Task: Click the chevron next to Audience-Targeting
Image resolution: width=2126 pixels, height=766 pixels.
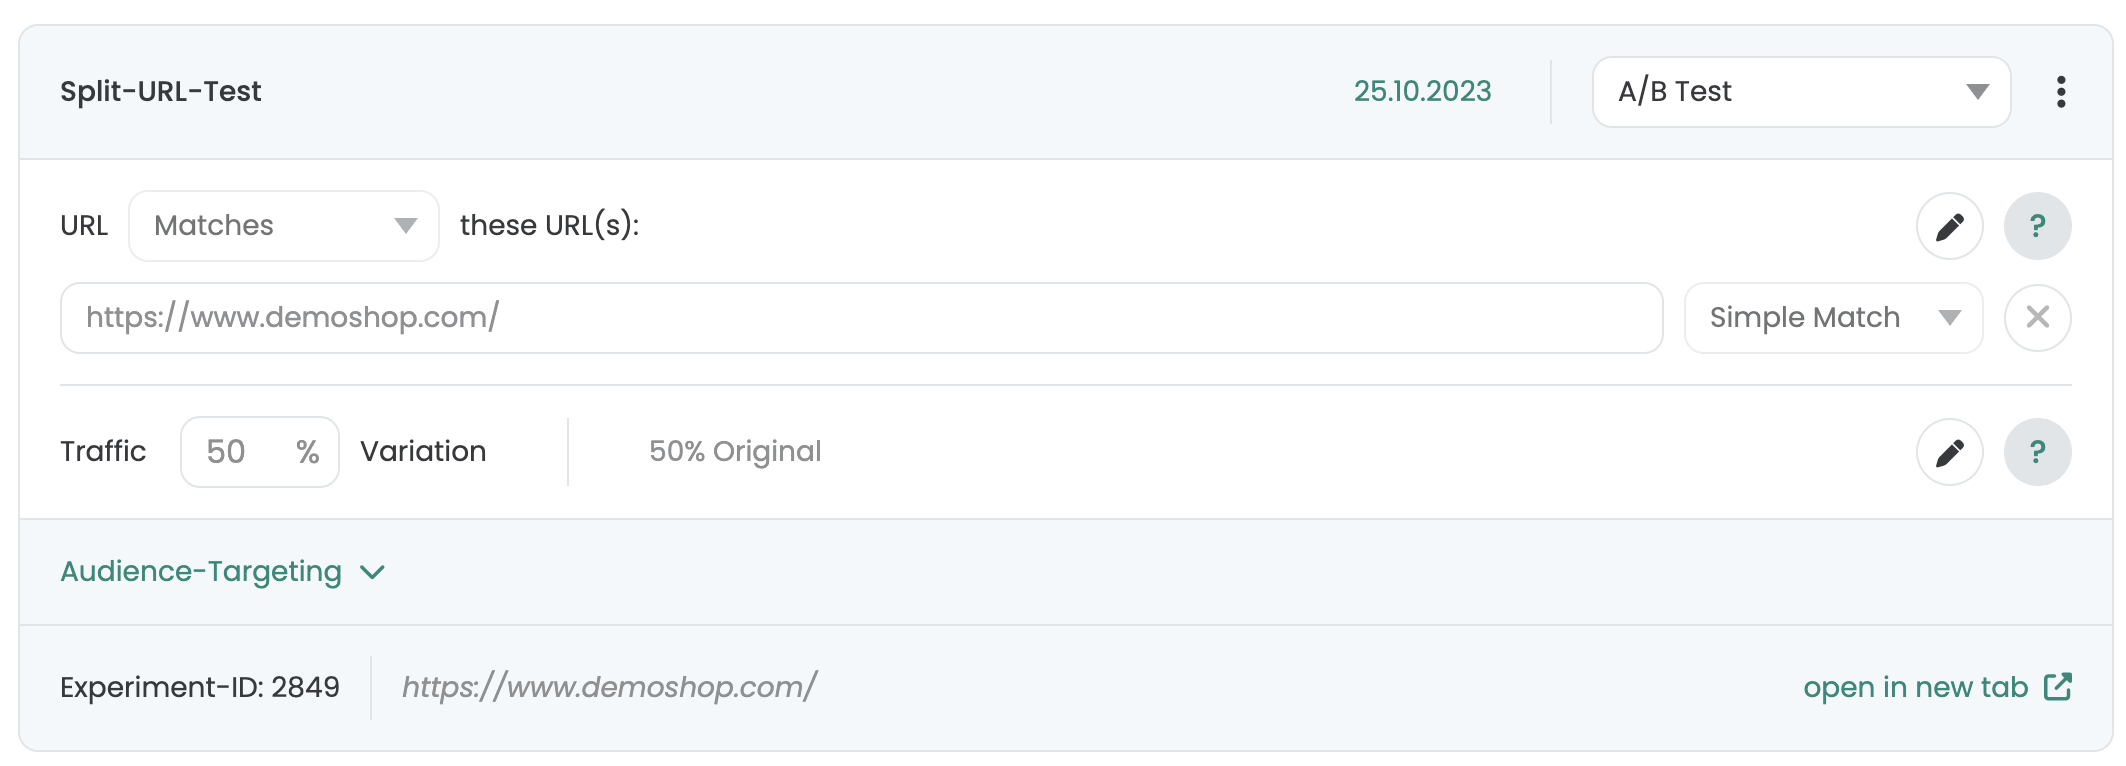Action: point(373,572)
